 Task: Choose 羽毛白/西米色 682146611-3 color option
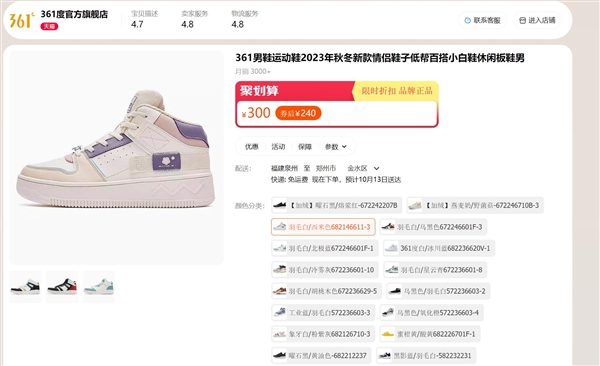[323, 227]
